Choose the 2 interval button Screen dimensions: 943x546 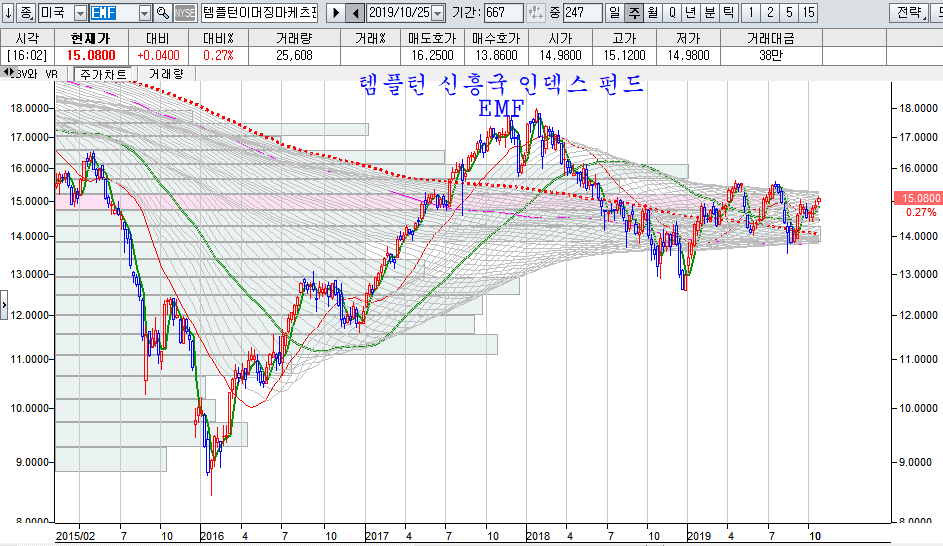click(770, 13)
